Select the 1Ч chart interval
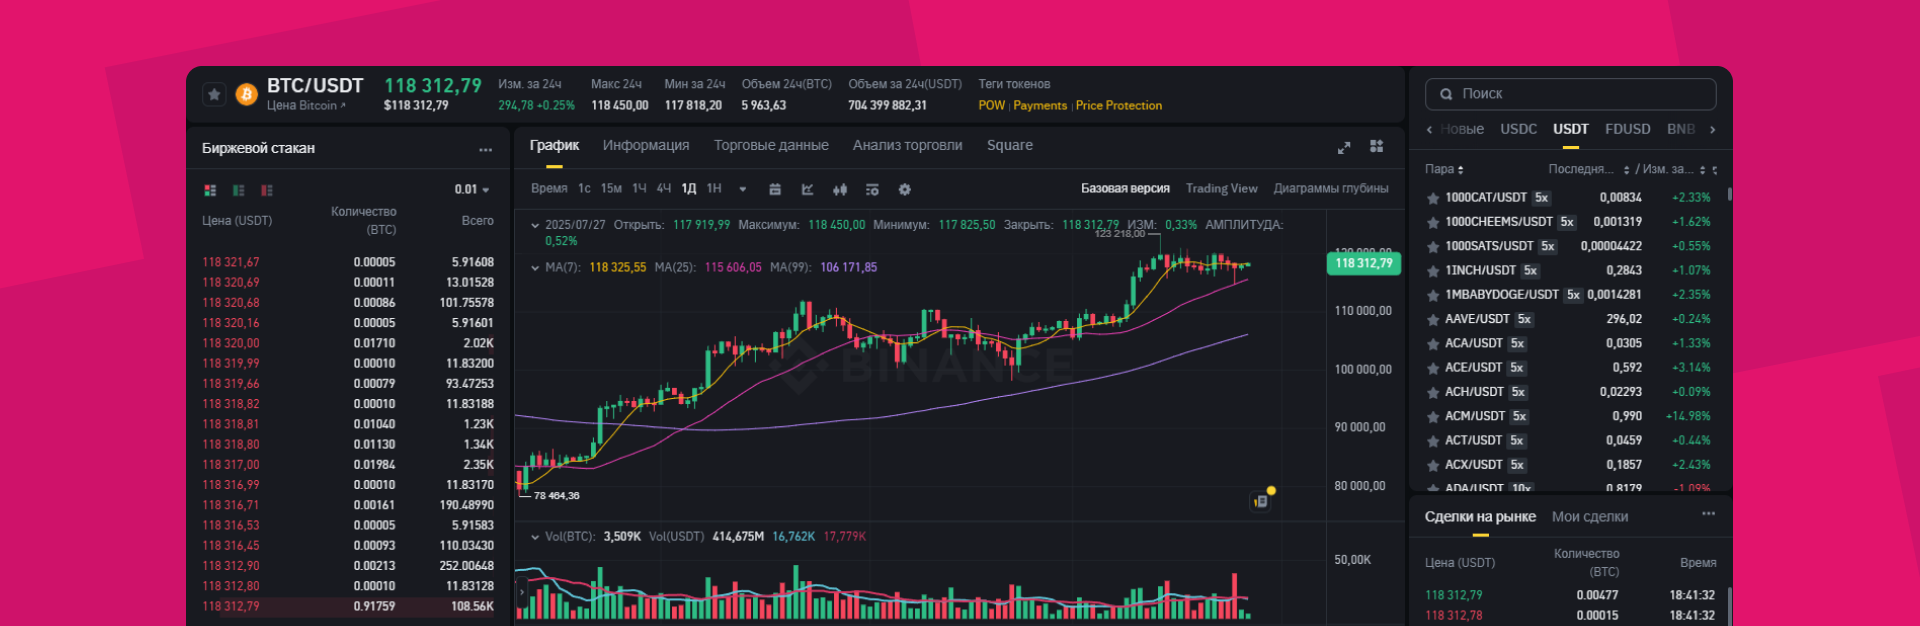 point(639,188)
